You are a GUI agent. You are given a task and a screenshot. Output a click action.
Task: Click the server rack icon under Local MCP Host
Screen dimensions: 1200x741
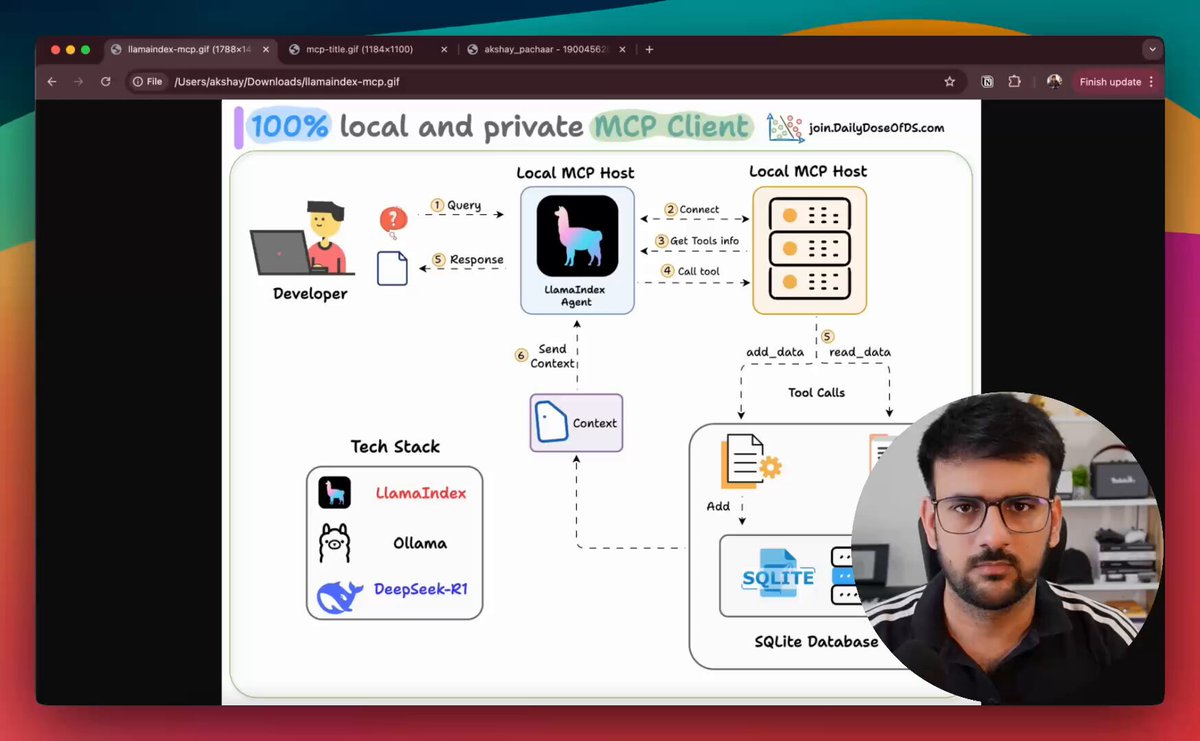[x=808, y=246]
